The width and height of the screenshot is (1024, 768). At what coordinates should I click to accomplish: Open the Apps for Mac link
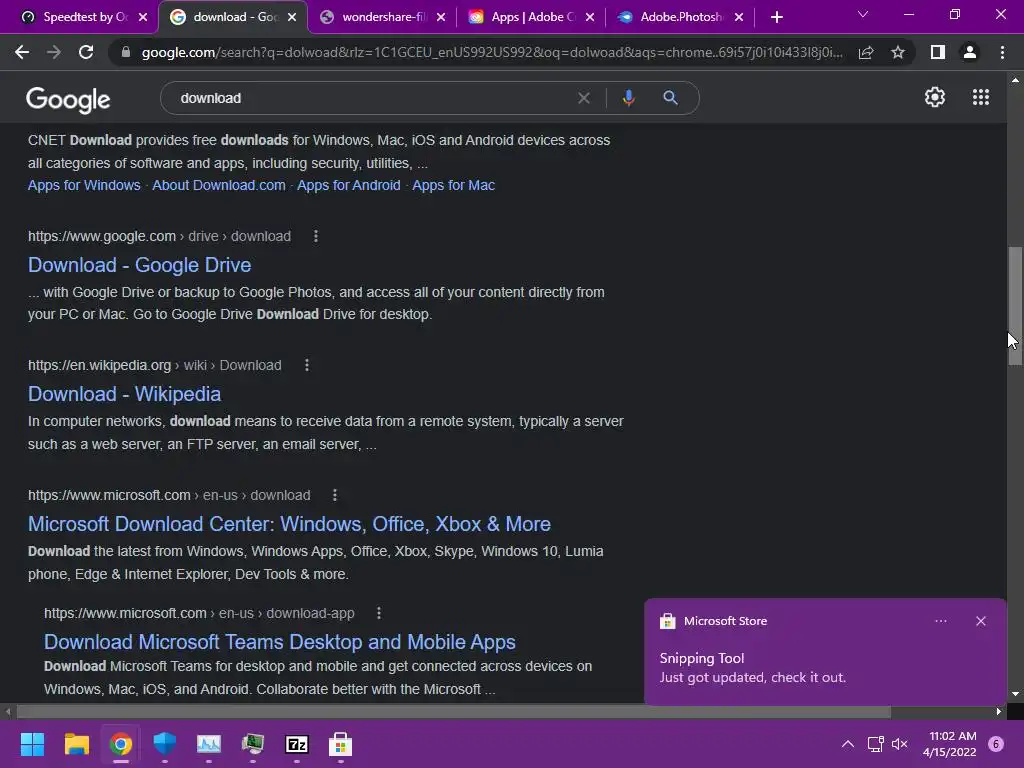tap(453, 185)
